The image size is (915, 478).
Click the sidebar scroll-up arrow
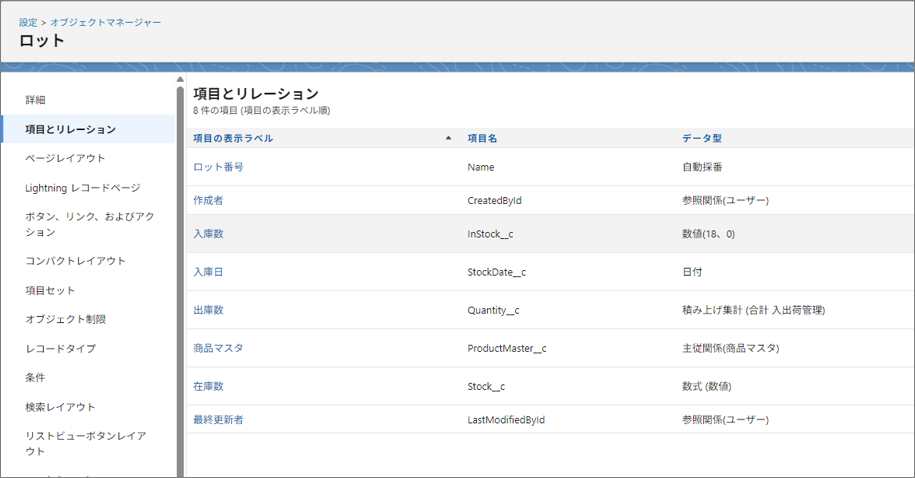180,80
